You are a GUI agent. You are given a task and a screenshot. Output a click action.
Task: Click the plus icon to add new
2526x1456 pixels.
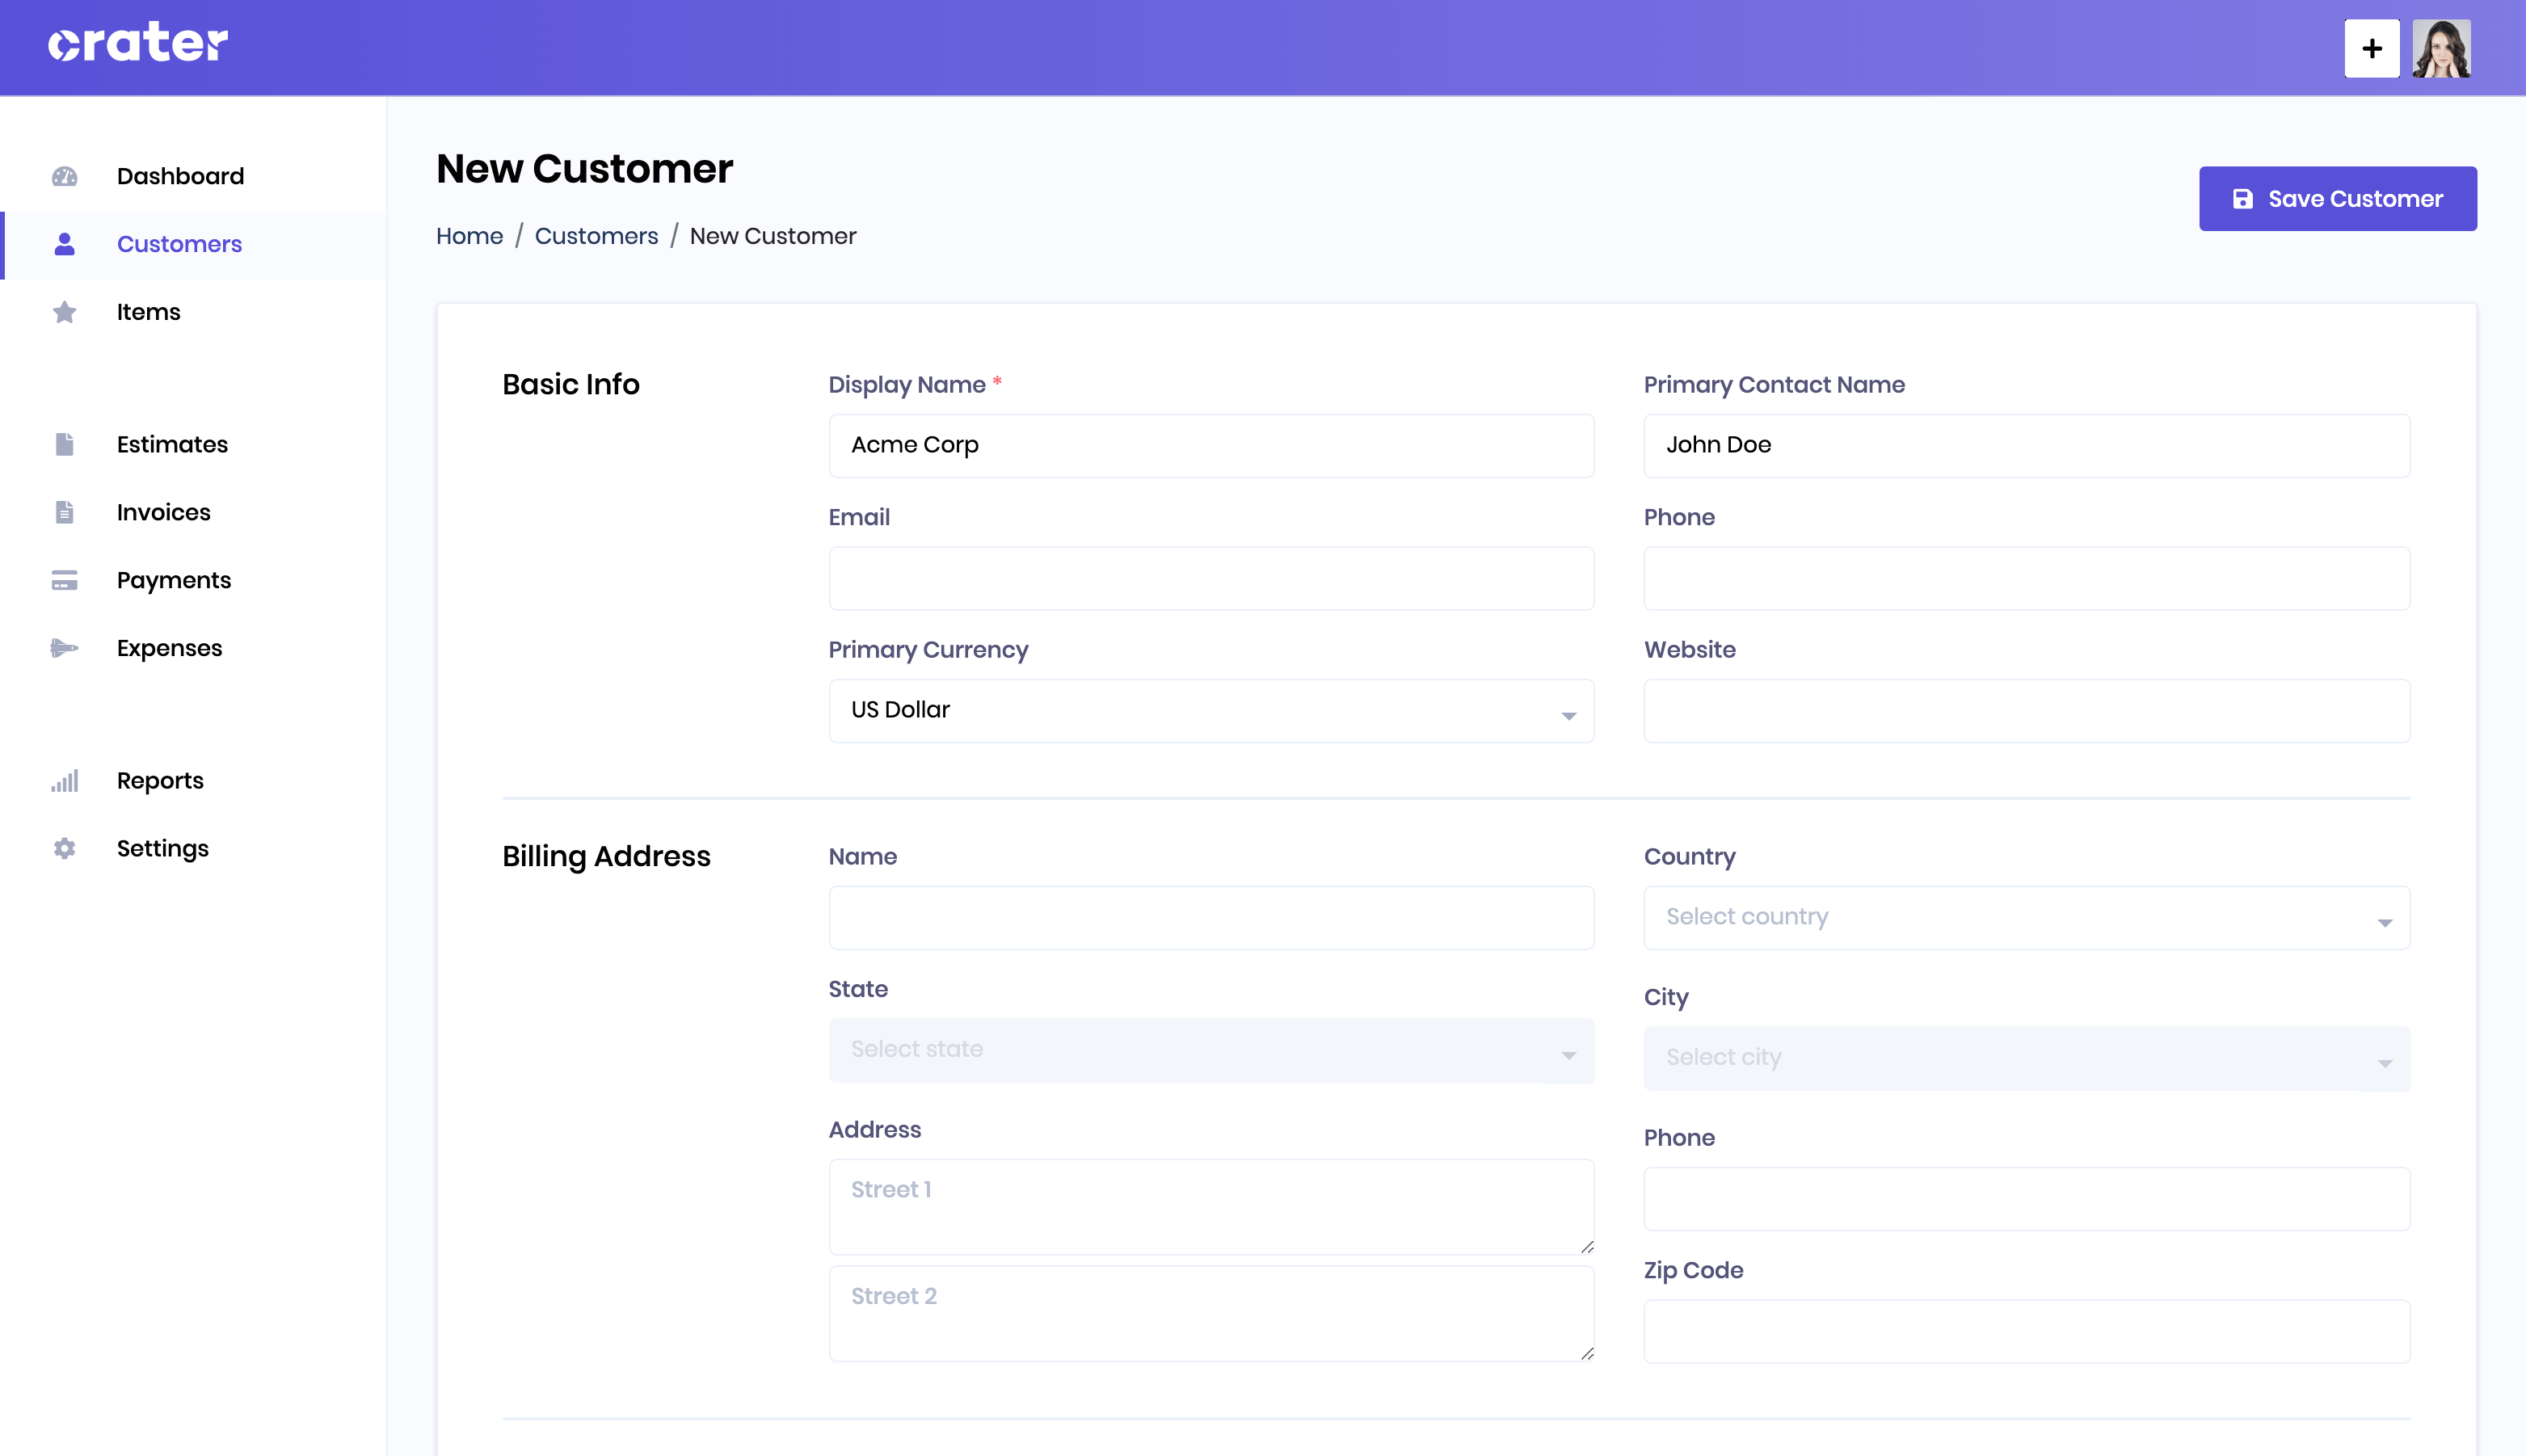(x=2372, y=47)
